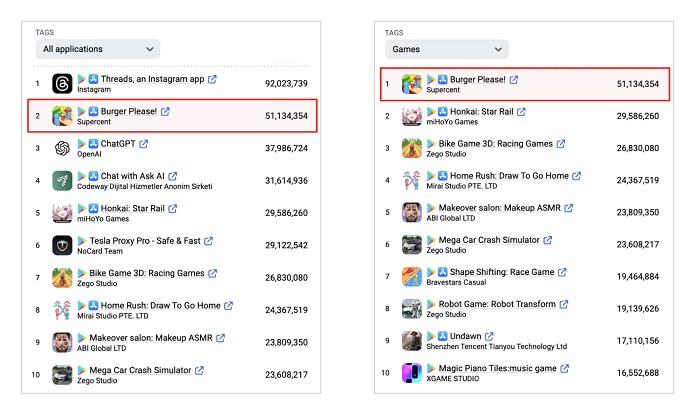Open Makeover salon: Makeup ASMR in All applications
Screen dimensions: 700x413
151,338
